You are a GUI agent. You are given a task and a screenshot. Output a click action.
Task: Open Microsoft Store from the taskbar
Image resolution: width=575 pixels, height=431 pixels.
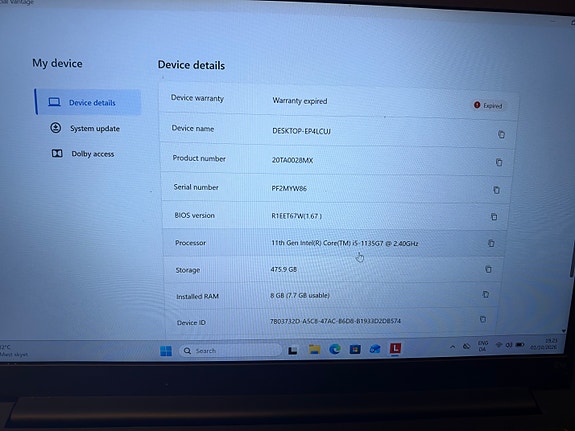pyautogui.click(x=355, y=349)
